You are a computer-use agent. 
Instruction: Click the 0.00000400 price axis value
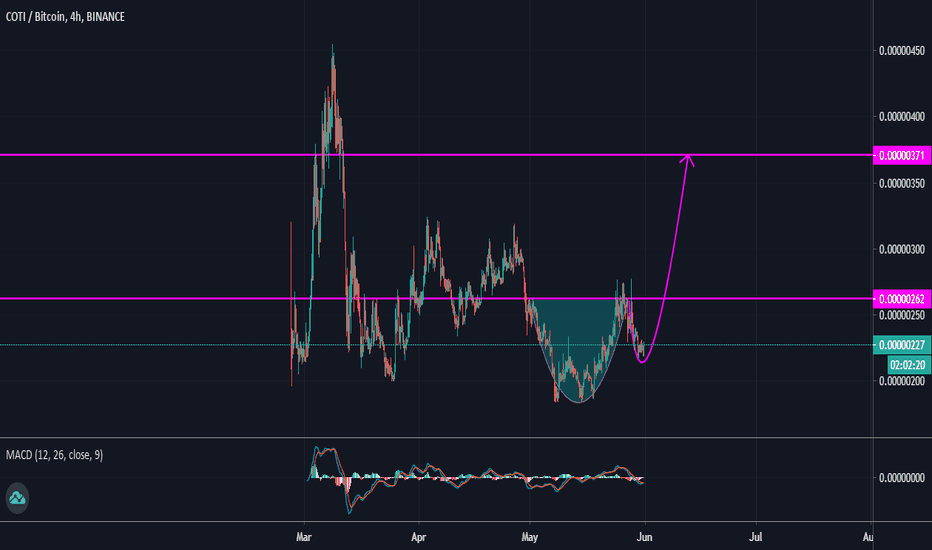pyautogui.click(x=902, y=117)
